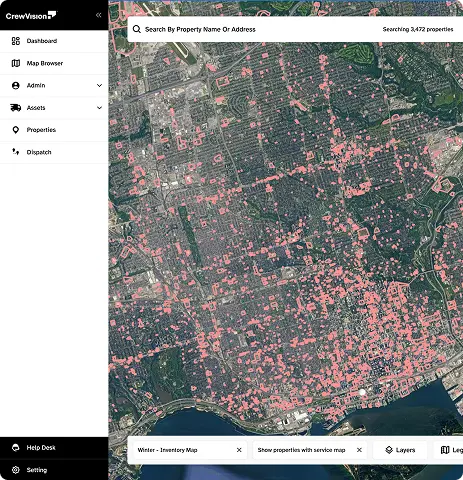The width and height of the screenshot is (463, 480).
Task: Collapse the sidebar with double-chevron icon
Action: (98, 15)
